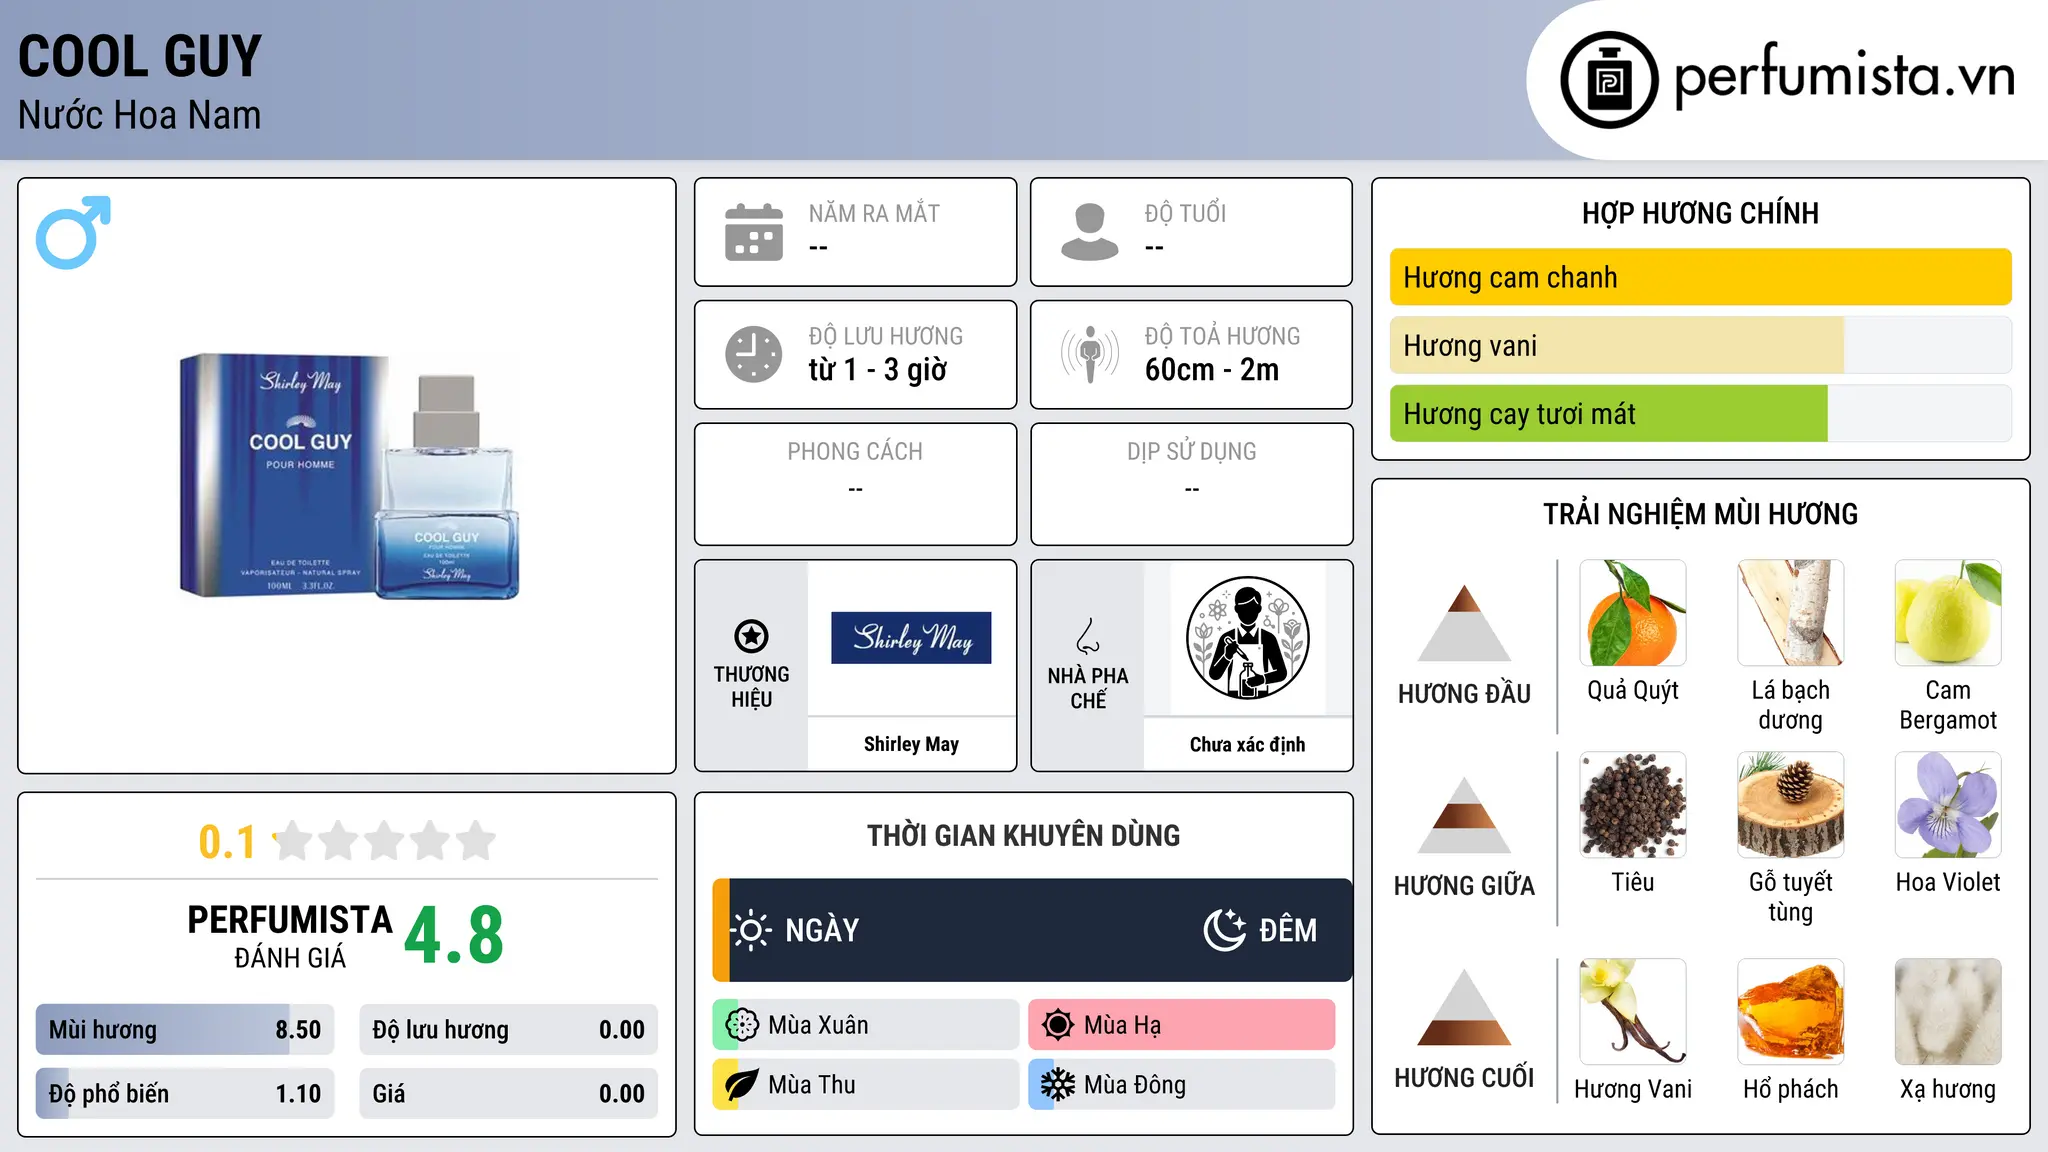This screenshot has width=2048, height=1152.
Task: Click the blue male gender symbol
Action: pyautogui.click(x=73, y=232)
